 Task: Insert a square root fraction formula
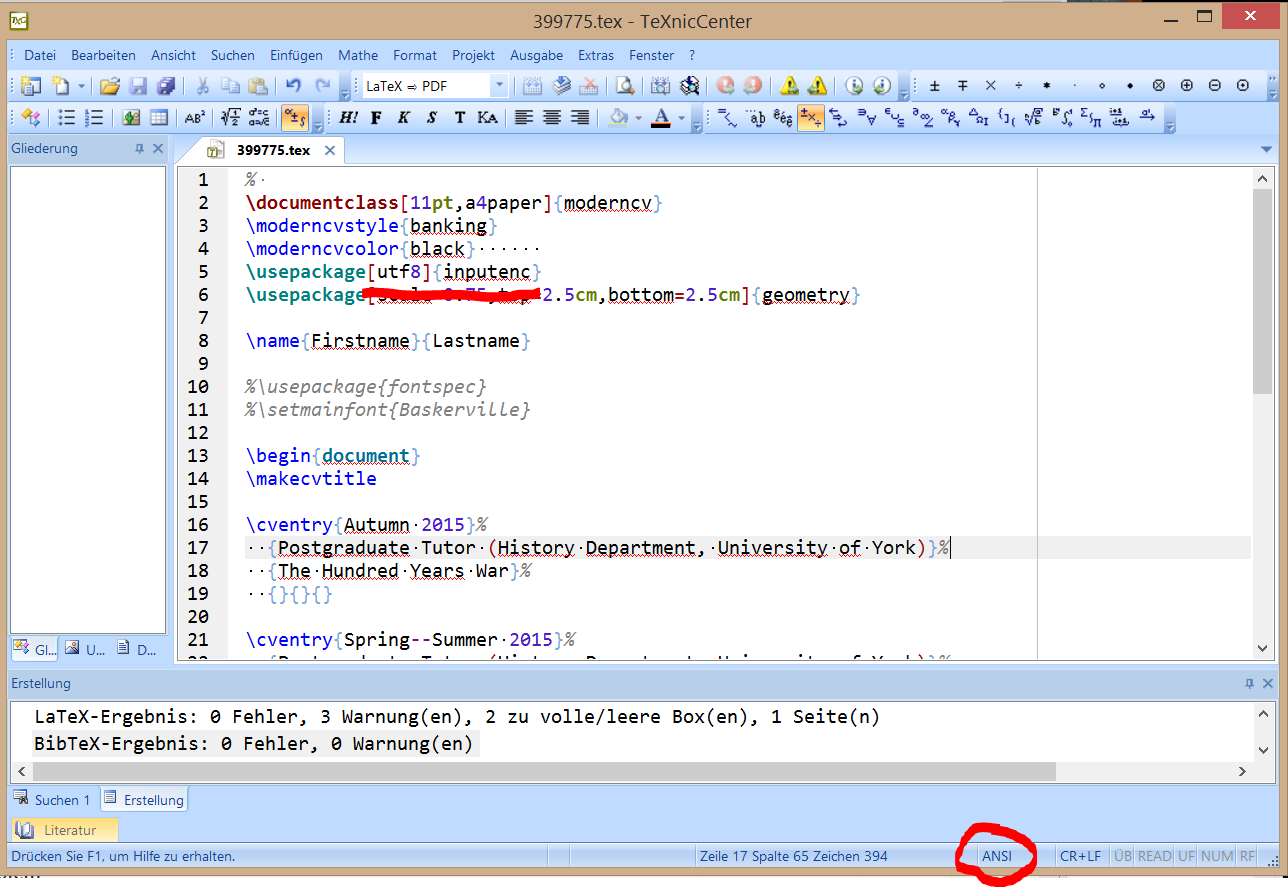pos(230,118)
